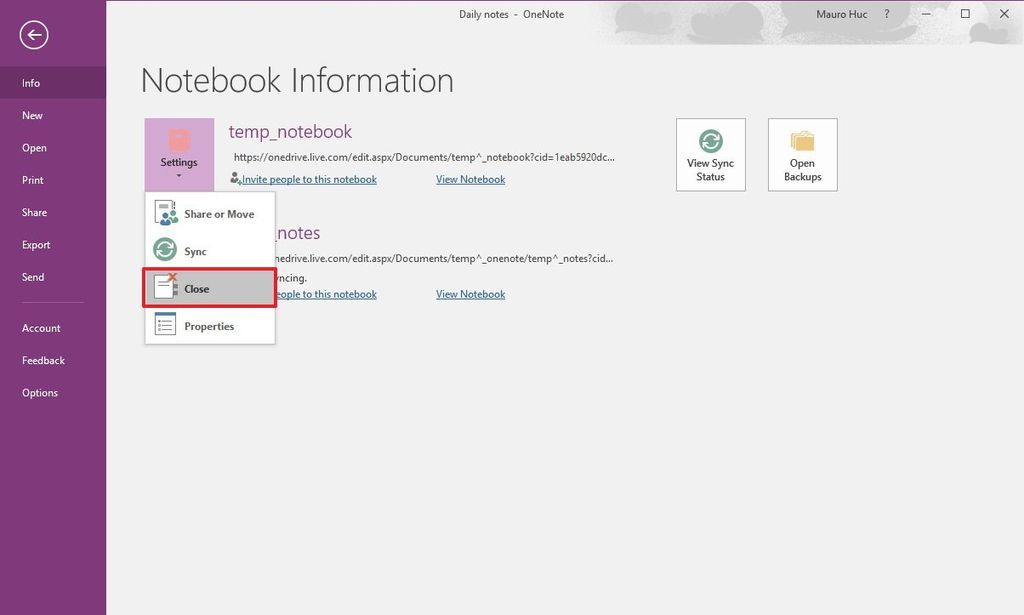
Task: Click the Mauro Huc account name
Action: [x=840, y=14]
